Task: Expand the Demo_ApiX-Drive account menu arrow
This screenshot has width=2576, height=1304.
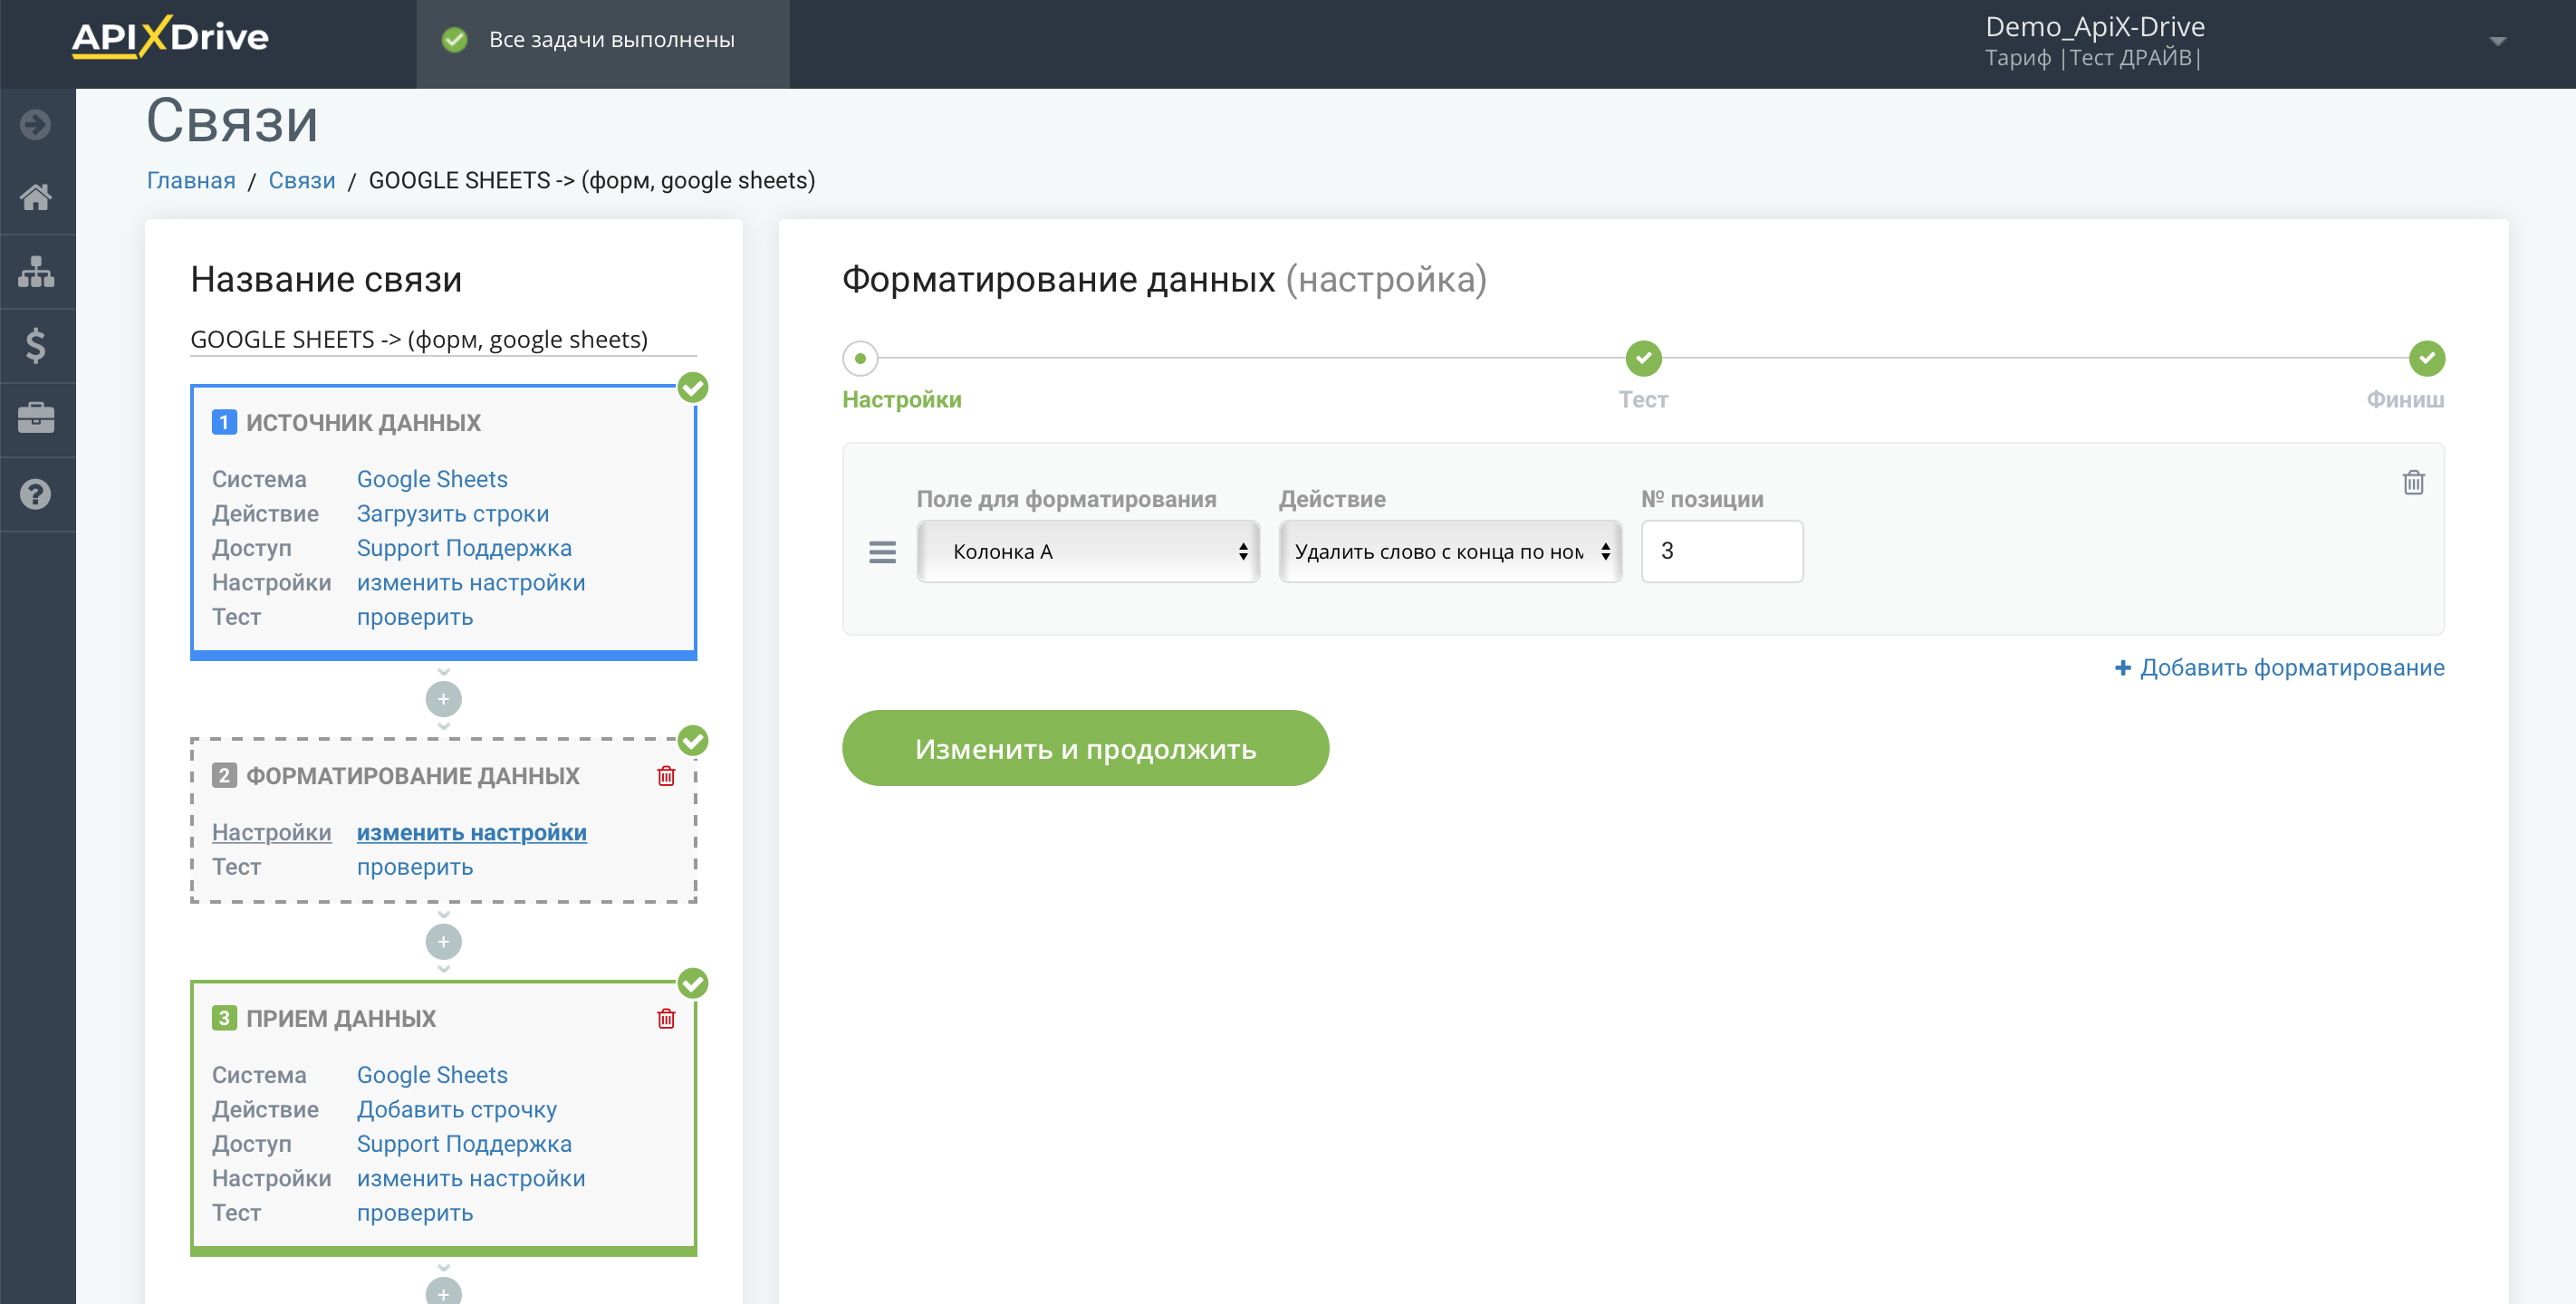Action: click(x=2497, y=41)
